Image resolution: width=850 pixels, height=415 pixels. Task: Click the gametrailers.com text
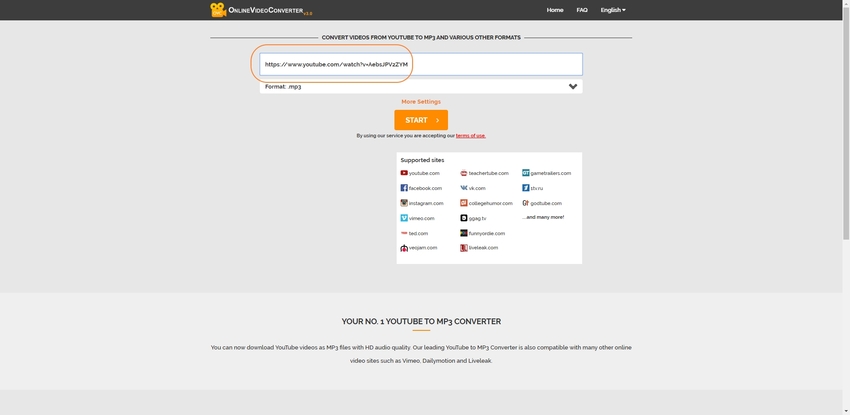(551, 173)
